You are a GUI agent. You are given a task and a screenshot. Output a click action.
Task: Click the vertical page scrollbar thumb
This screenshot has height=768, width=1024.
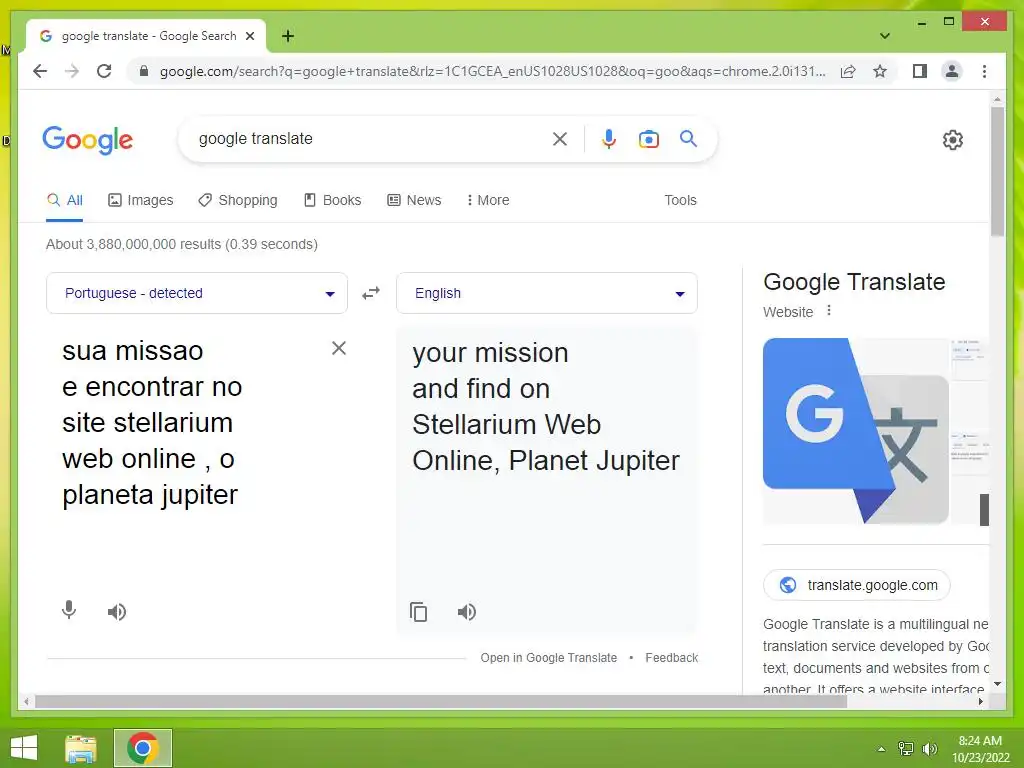pos(997,172)
